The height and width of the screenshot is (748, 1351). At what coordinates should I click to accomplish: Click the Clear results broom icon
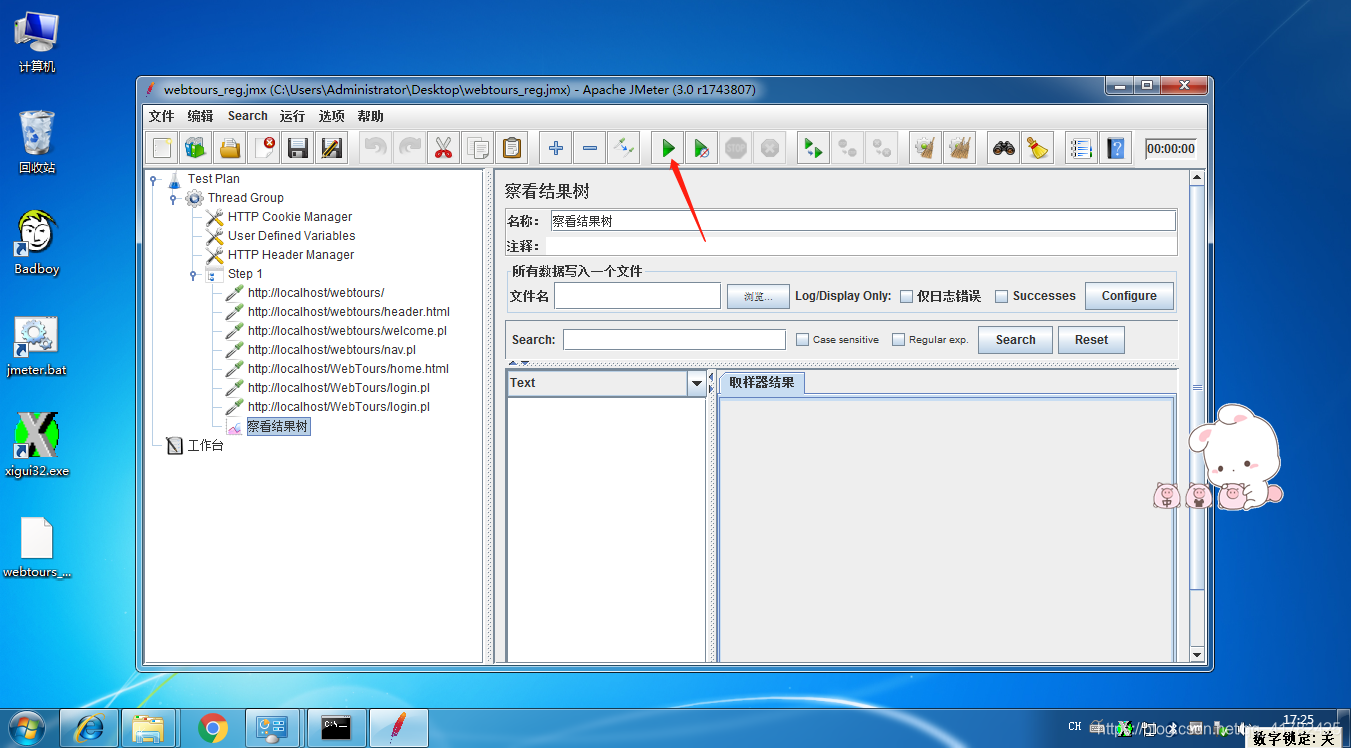(x=926, y=149)
